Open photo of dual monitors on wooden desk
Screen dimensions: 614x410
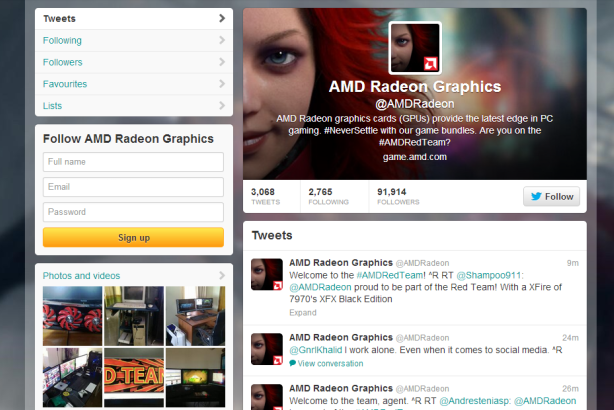[195, 316]
